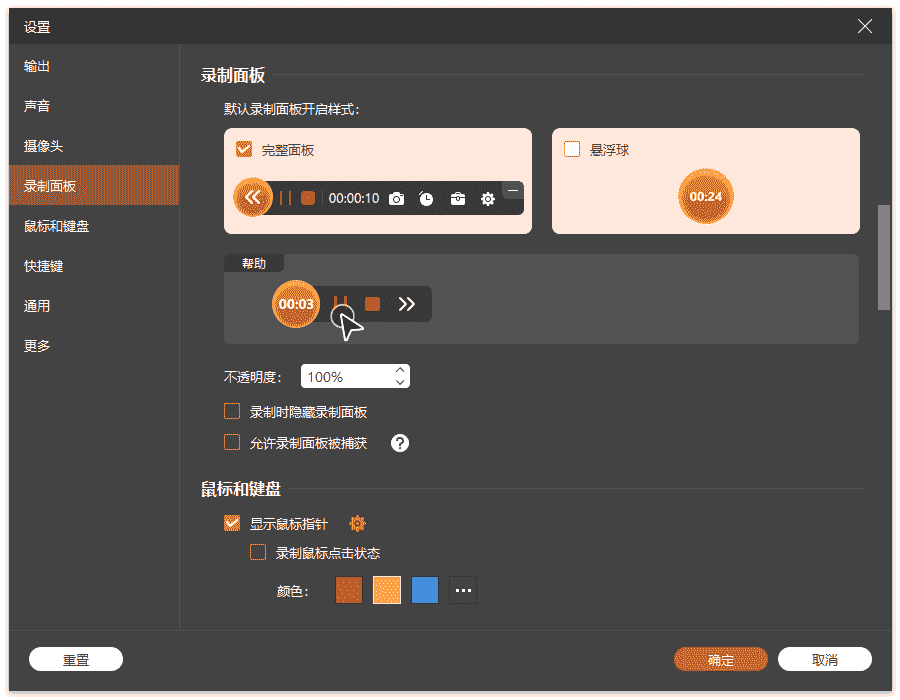Increase opacity with the up arrow

pyautogui.click(x=400, y=370)
